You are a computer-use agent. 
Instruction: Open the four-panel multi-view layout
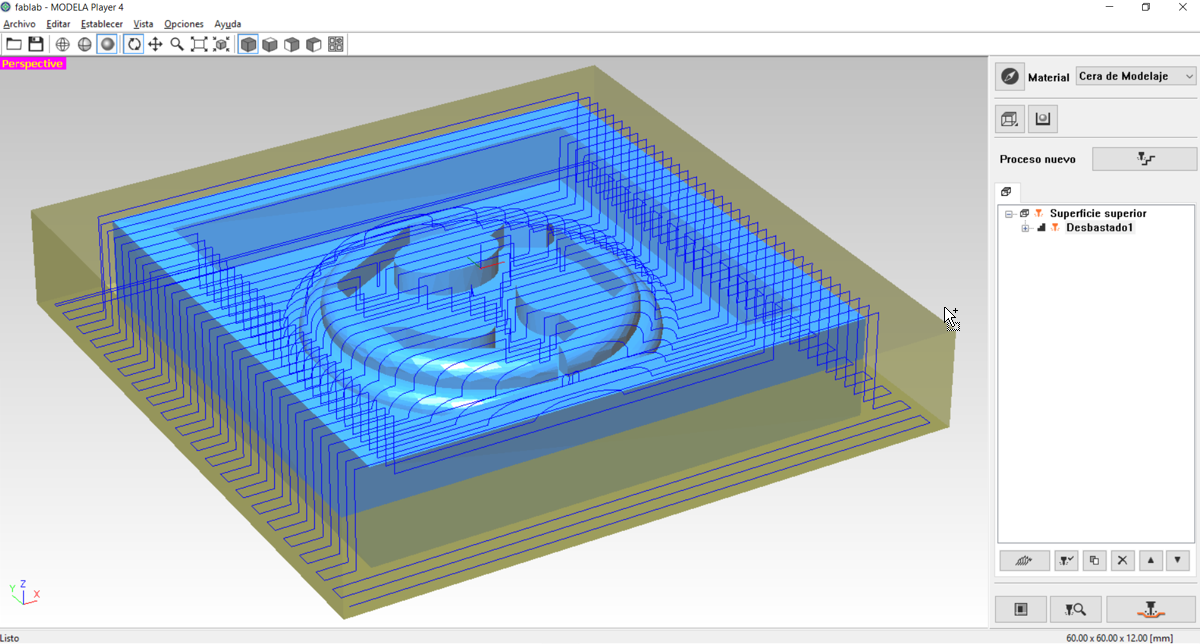pyautogui.click(x=336, y=44)
